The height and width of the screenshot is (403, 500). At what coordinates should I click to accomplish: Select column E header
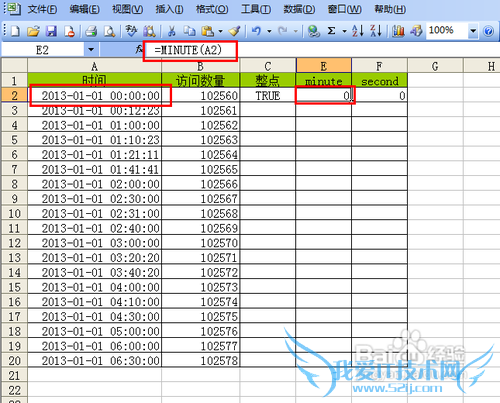324,66
